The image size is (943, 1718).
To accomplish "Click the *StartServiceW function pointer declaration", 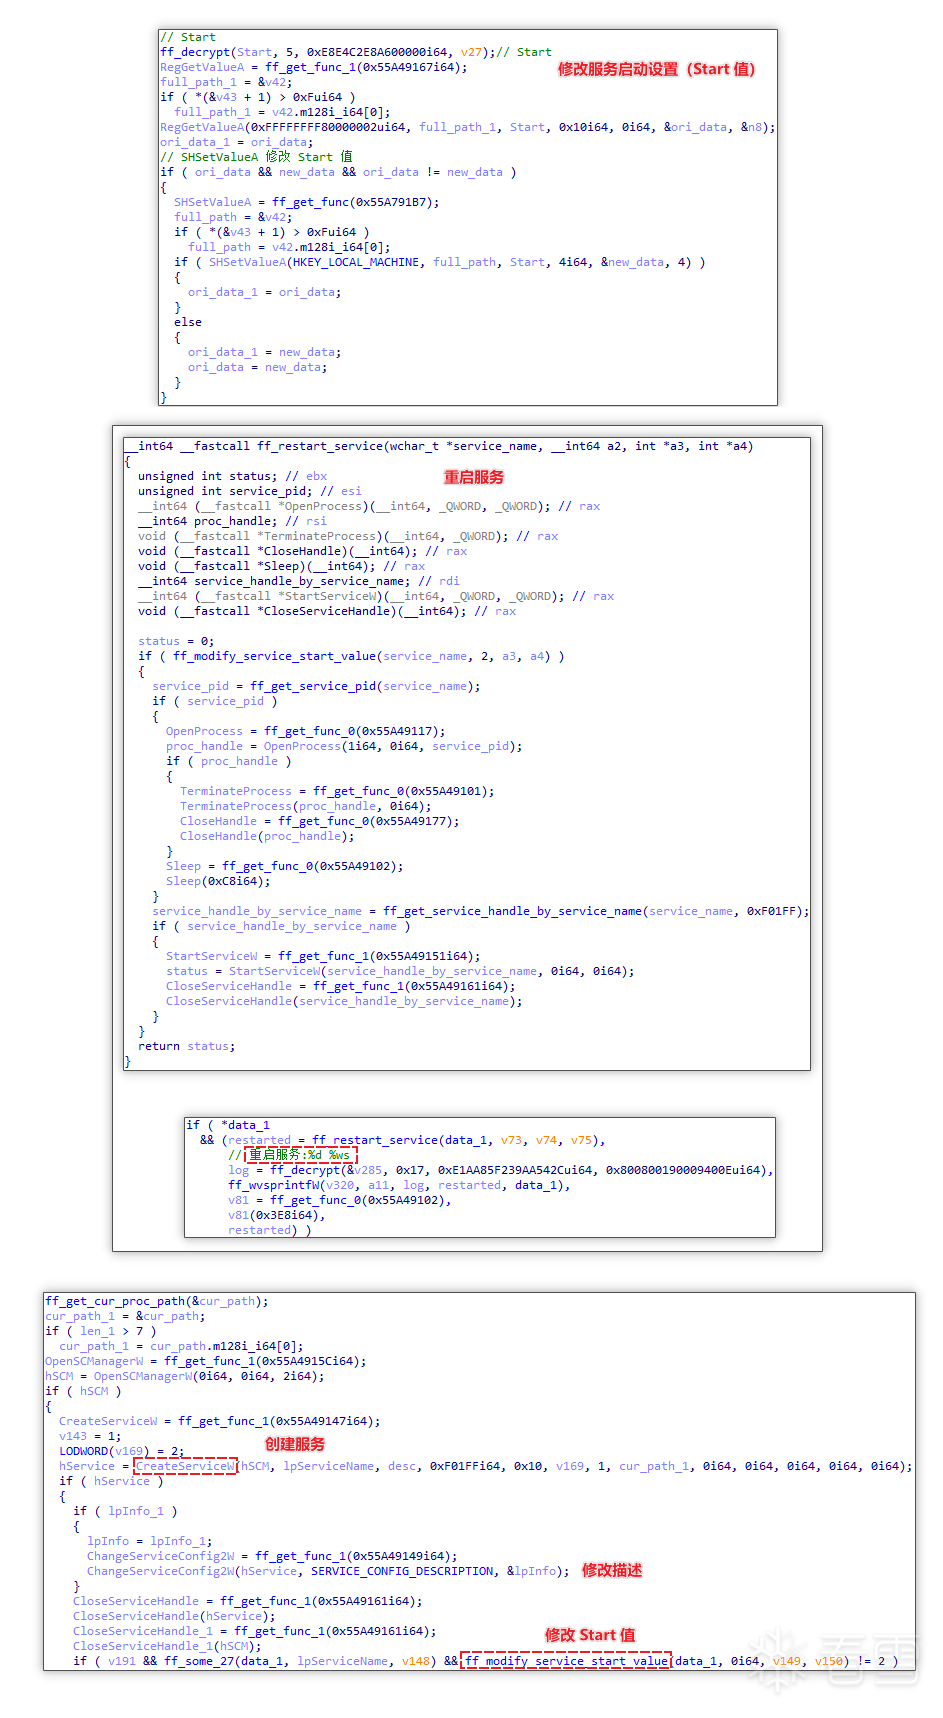I will click(x=376, y=596).
